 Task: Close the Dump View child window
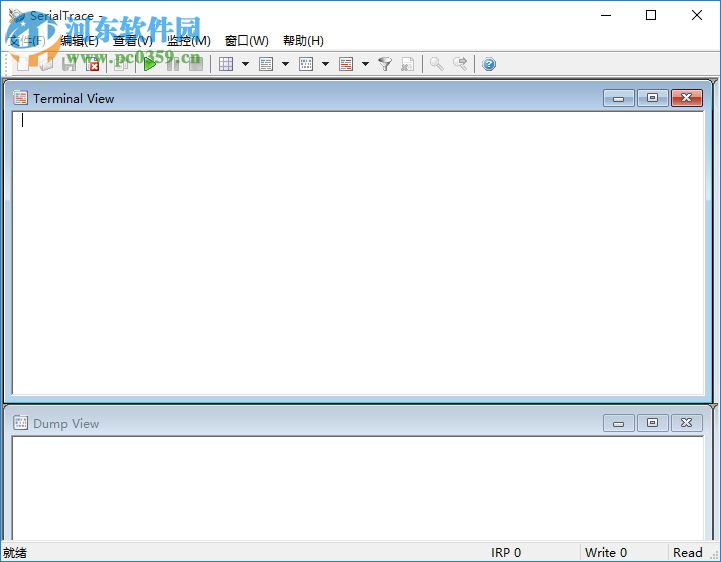(687, 423)
